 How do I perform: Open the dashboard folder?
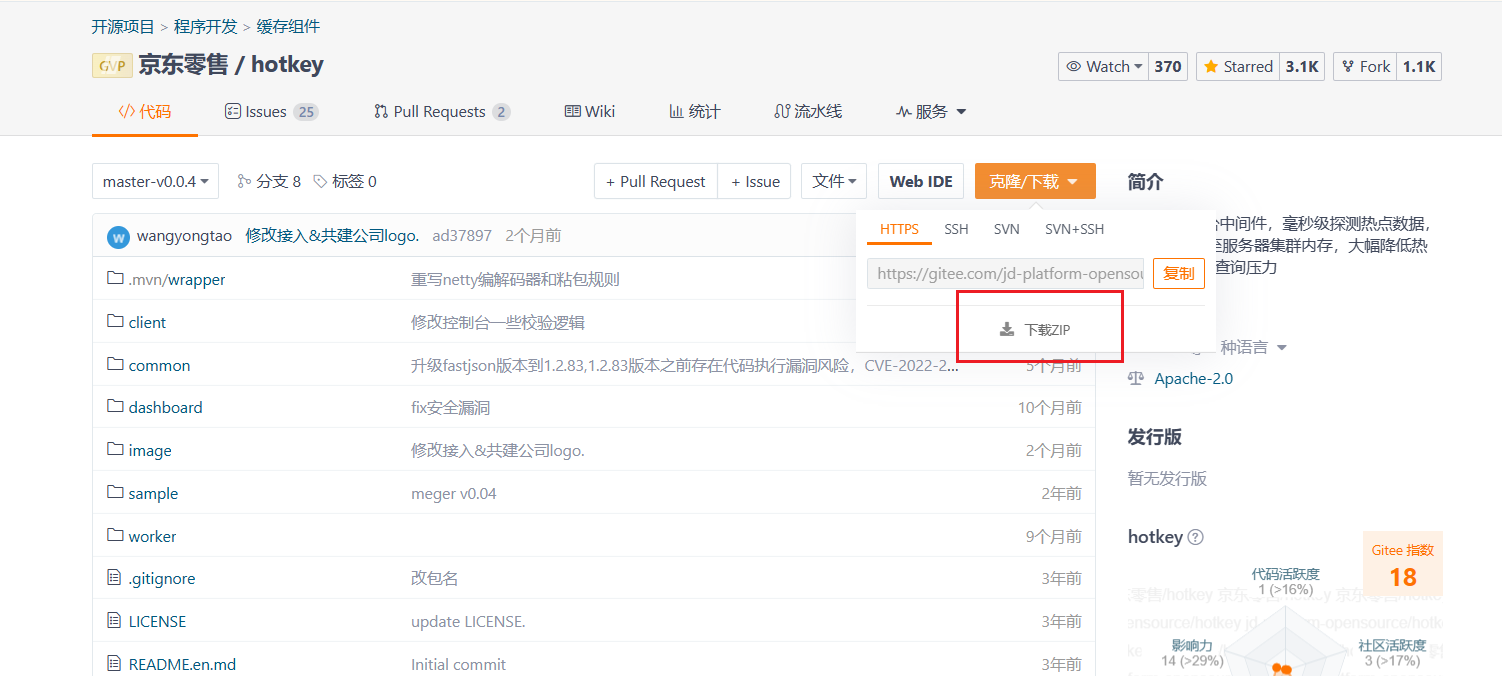pos(166,407)
